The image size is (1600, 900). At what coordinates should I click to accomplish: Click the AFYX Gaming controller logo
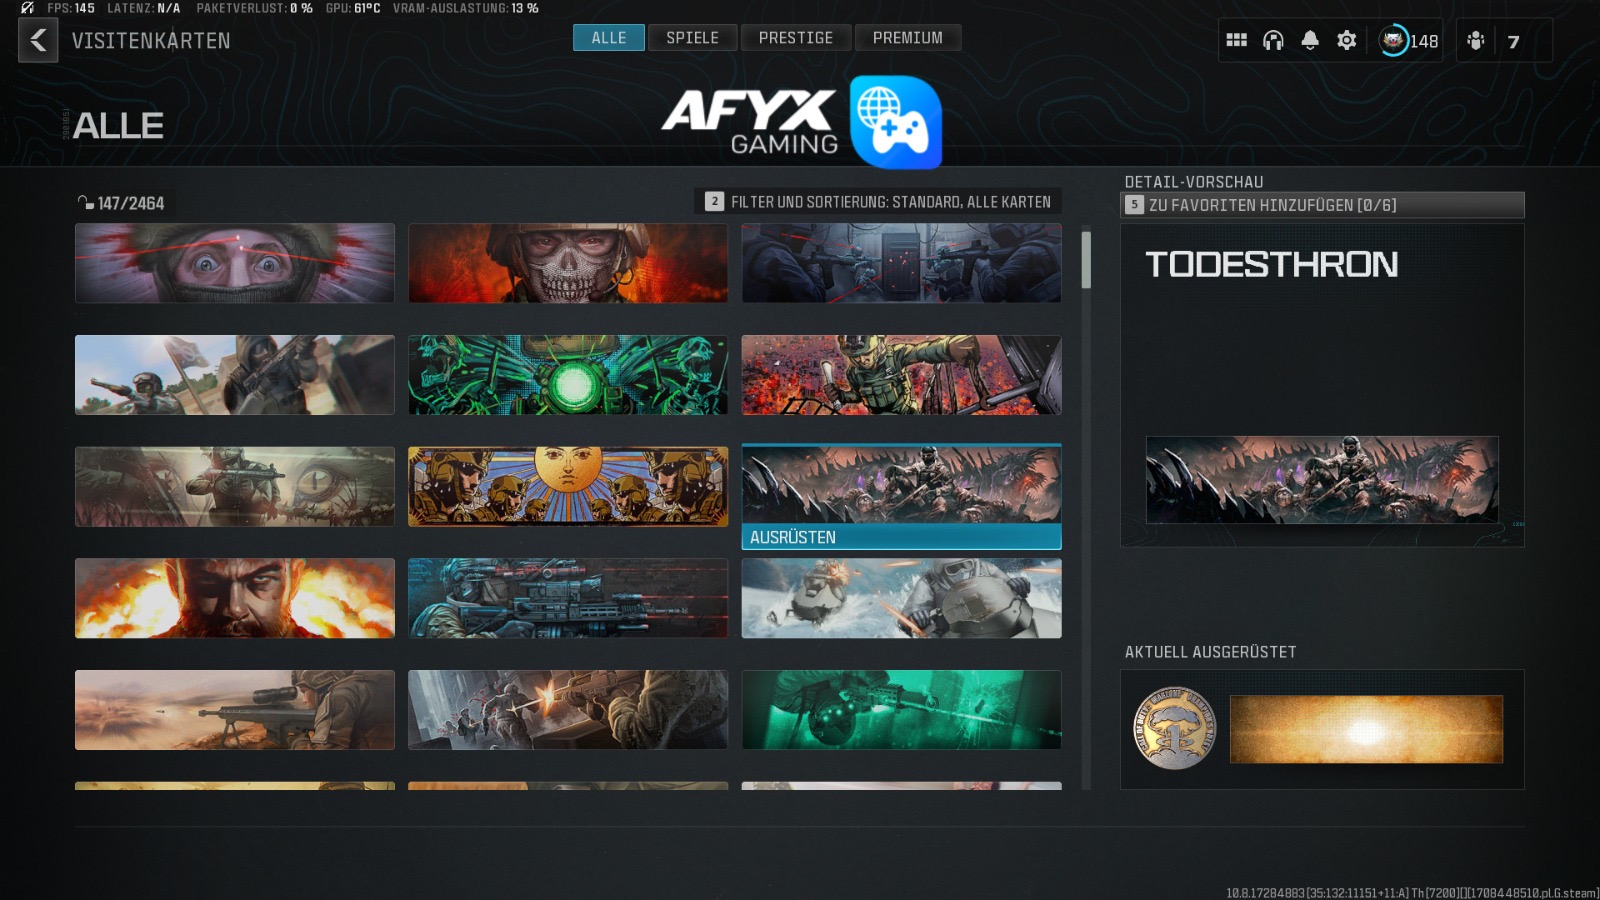[x=895, y=122]
